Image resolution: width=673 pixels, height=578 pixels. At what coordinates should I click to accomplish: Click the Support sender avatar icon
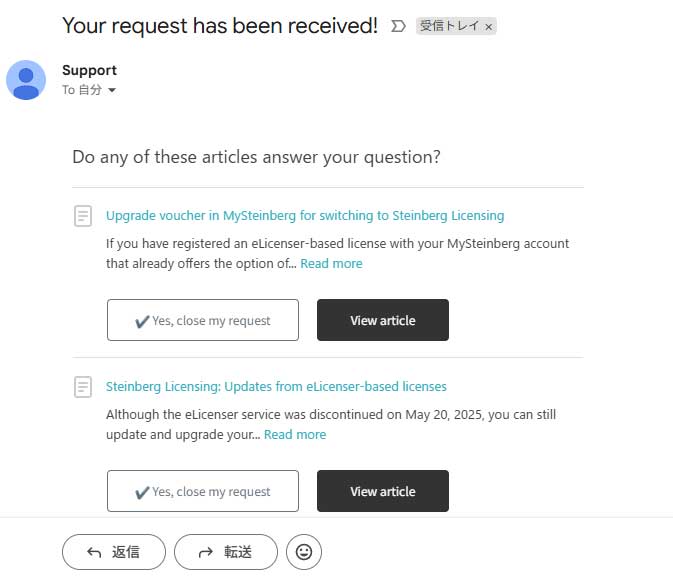(x=26, y=80)
